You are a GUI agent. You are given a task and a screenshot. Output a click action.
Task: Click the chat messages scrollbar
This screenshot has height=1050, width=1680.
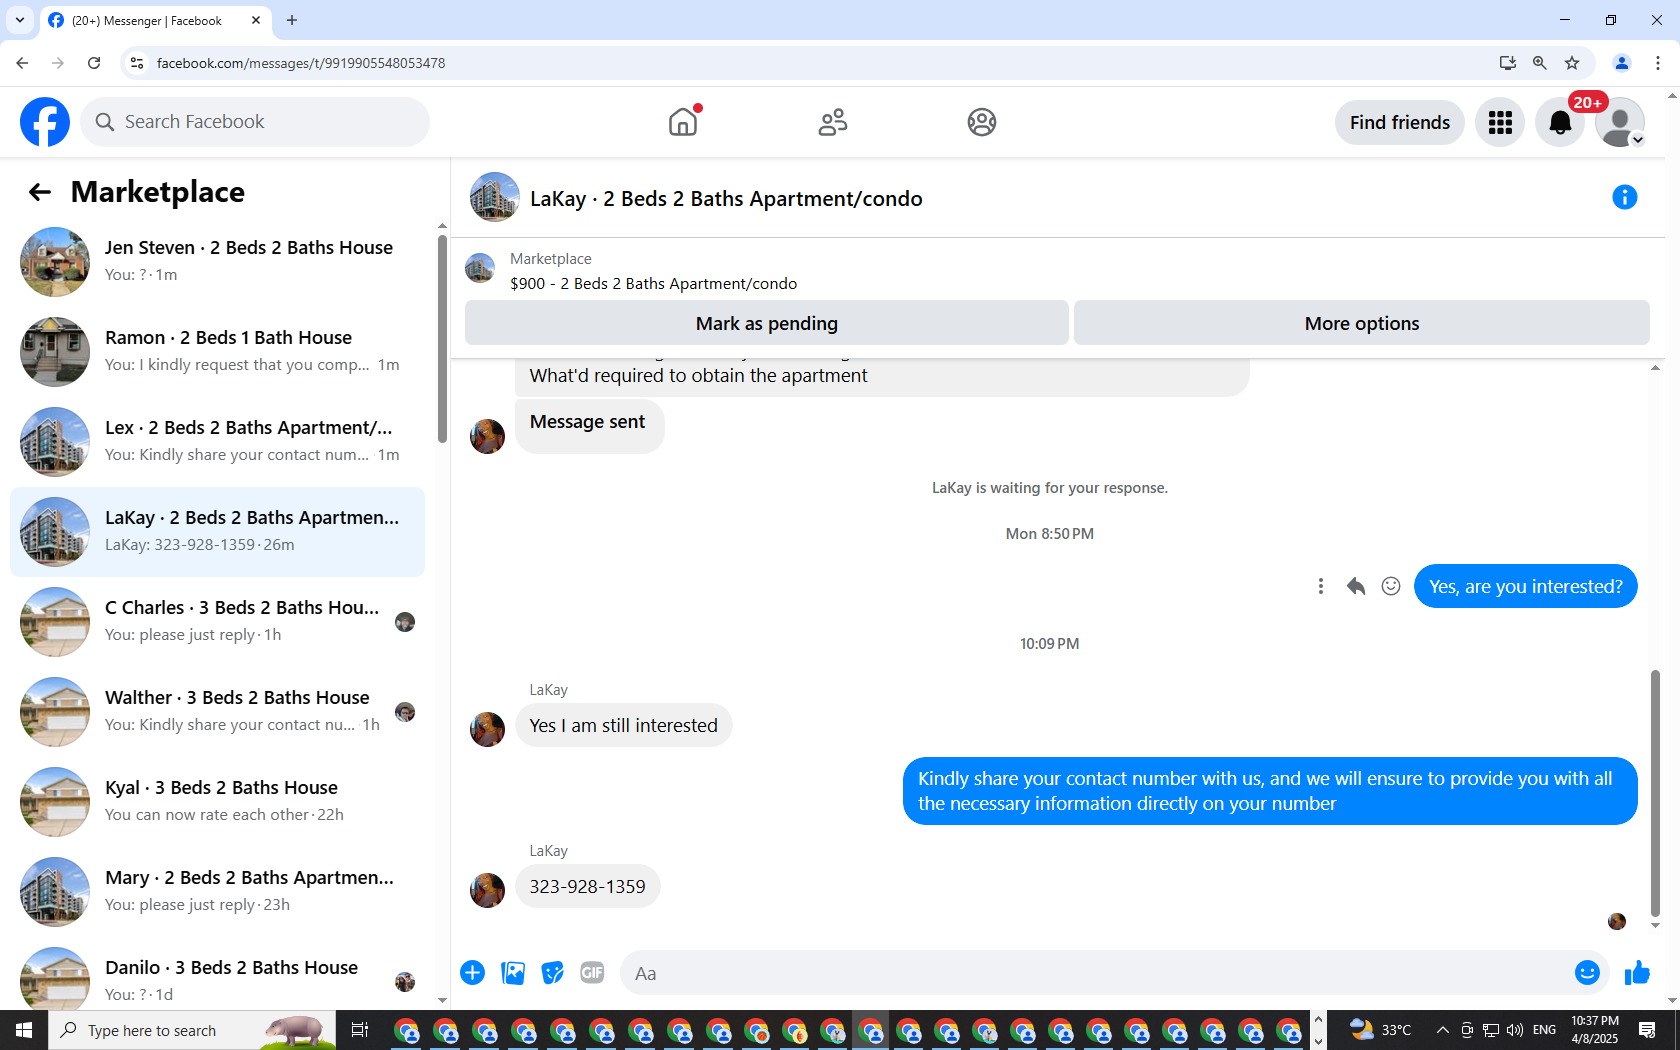coord(1655,793)
